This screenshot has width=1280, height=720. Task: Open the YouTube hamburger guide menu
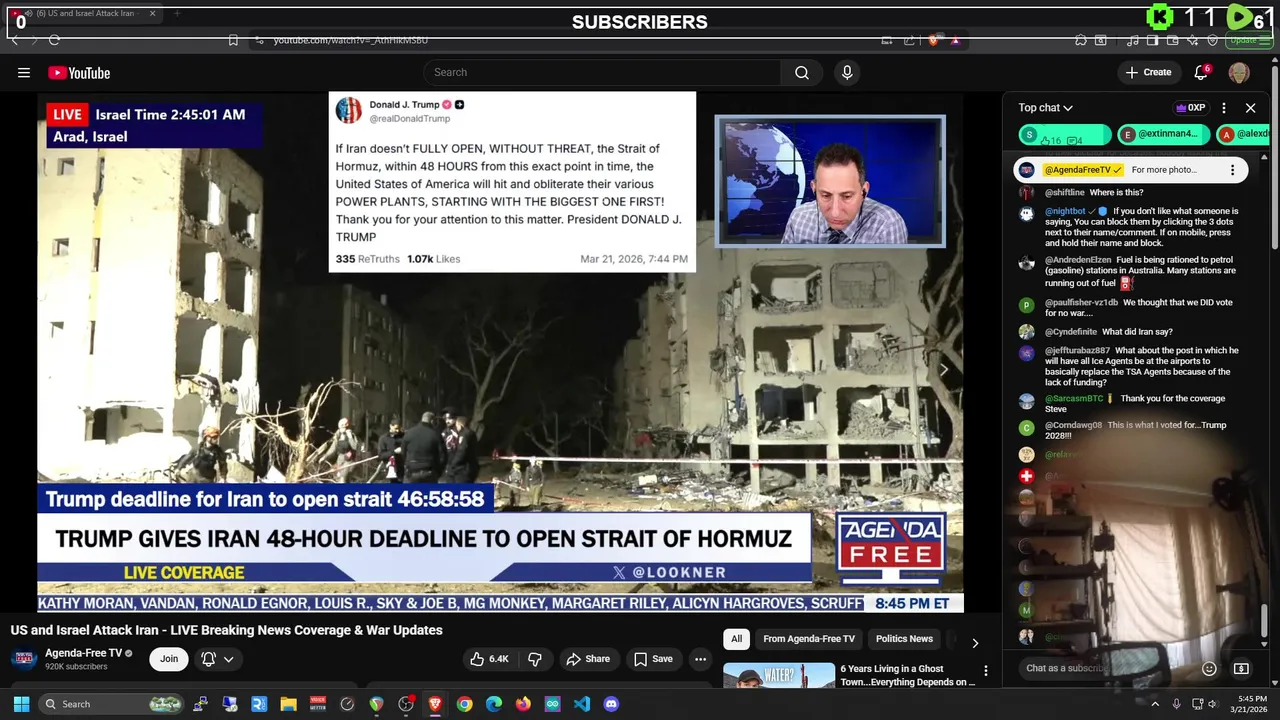(24, 72)
